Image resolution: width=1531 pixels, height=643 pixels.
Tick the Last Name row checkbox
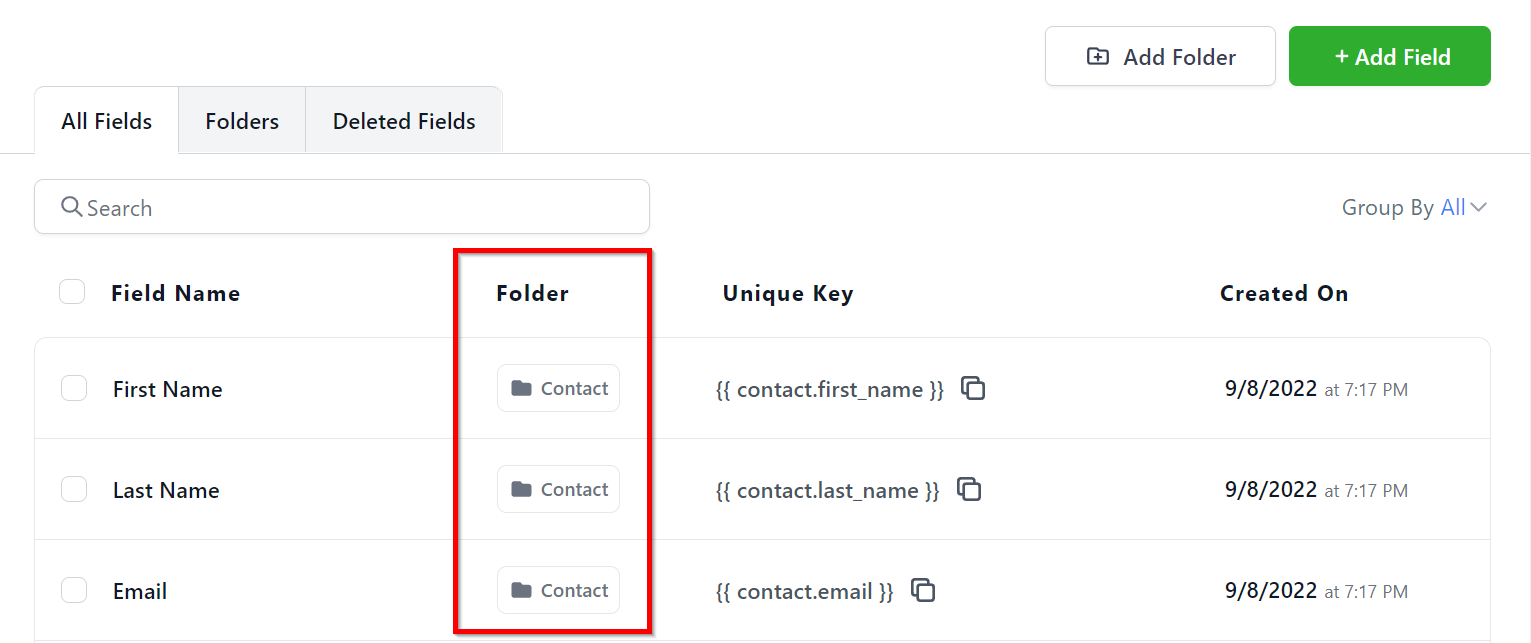point(74,489)
